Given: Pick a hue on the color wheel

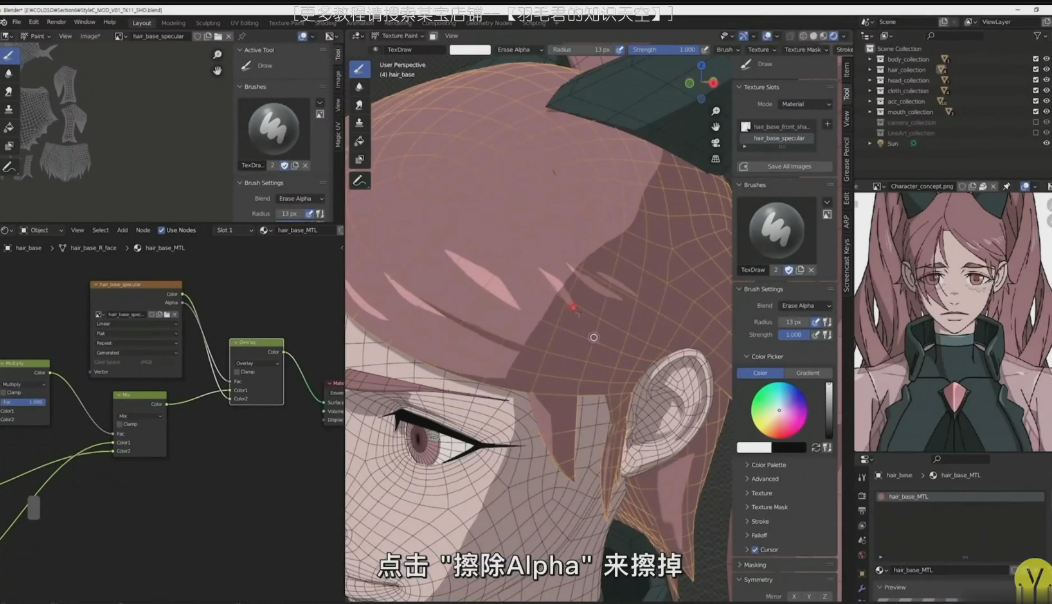Looking at the screenshot, I should pyautogui.click(x=779, y=410).
